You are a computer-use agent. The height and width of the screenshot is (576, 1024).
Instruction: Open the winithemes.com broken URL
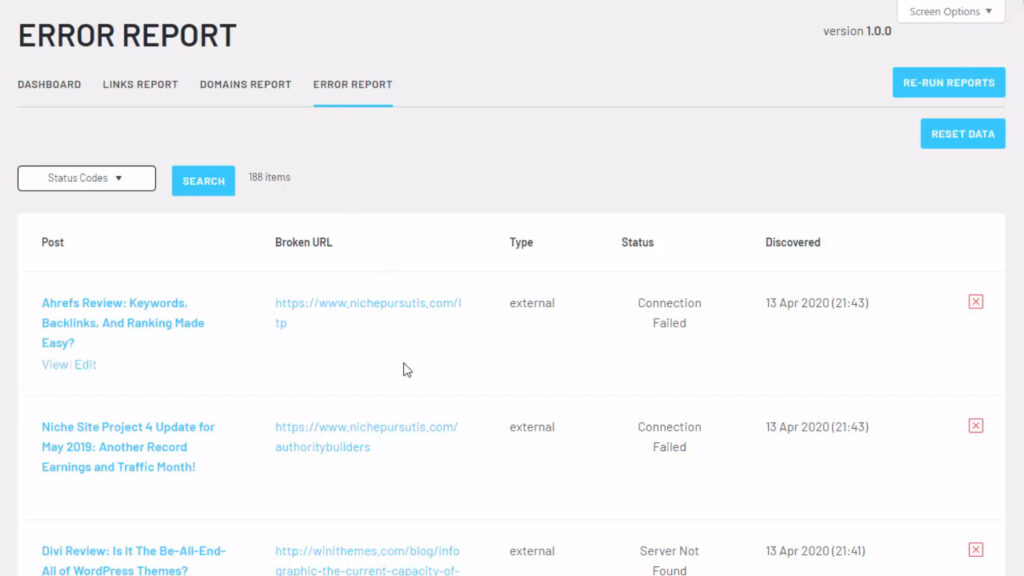tap(368, 560)
